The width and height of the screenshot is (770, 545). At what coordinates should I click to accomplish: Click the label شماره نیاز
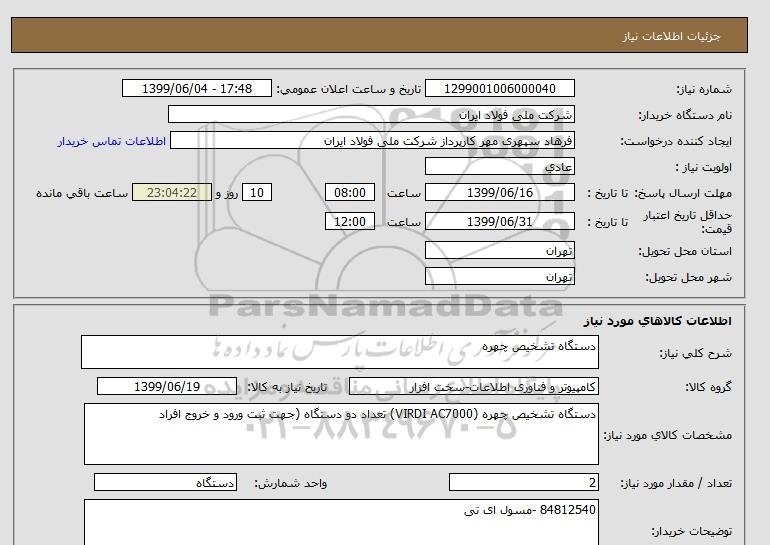[704, 89]
